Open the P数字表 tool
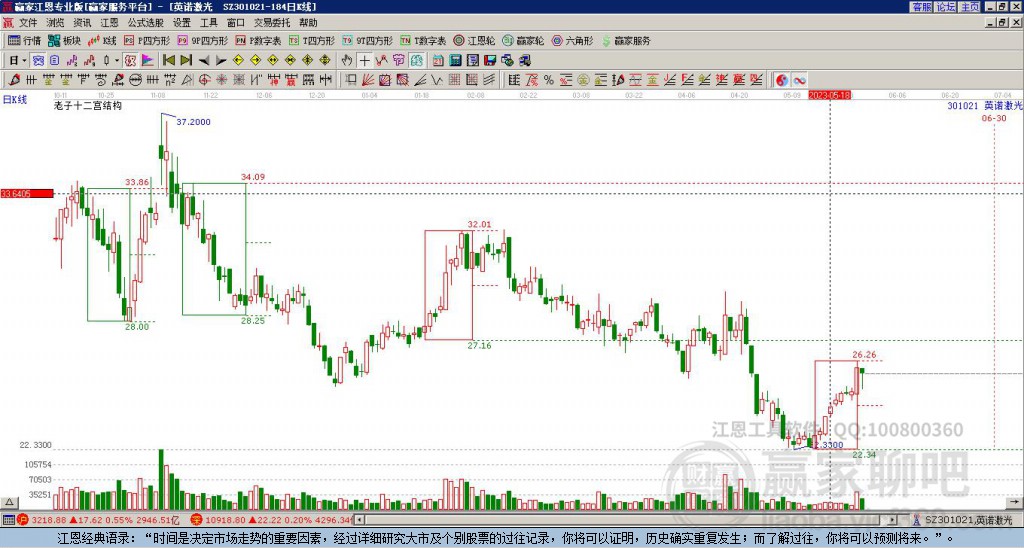Image resolution: width=1024 pixels, height=548 pixels. tap(259, 40)
